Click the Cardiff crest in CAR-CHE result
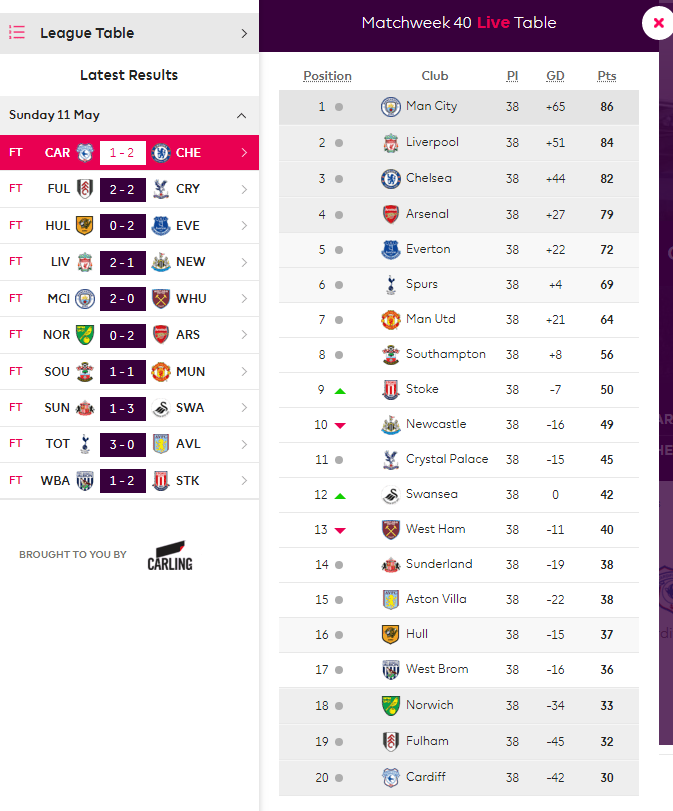The height and width of the screenshot is (811, 673). (x=85, y=153)
